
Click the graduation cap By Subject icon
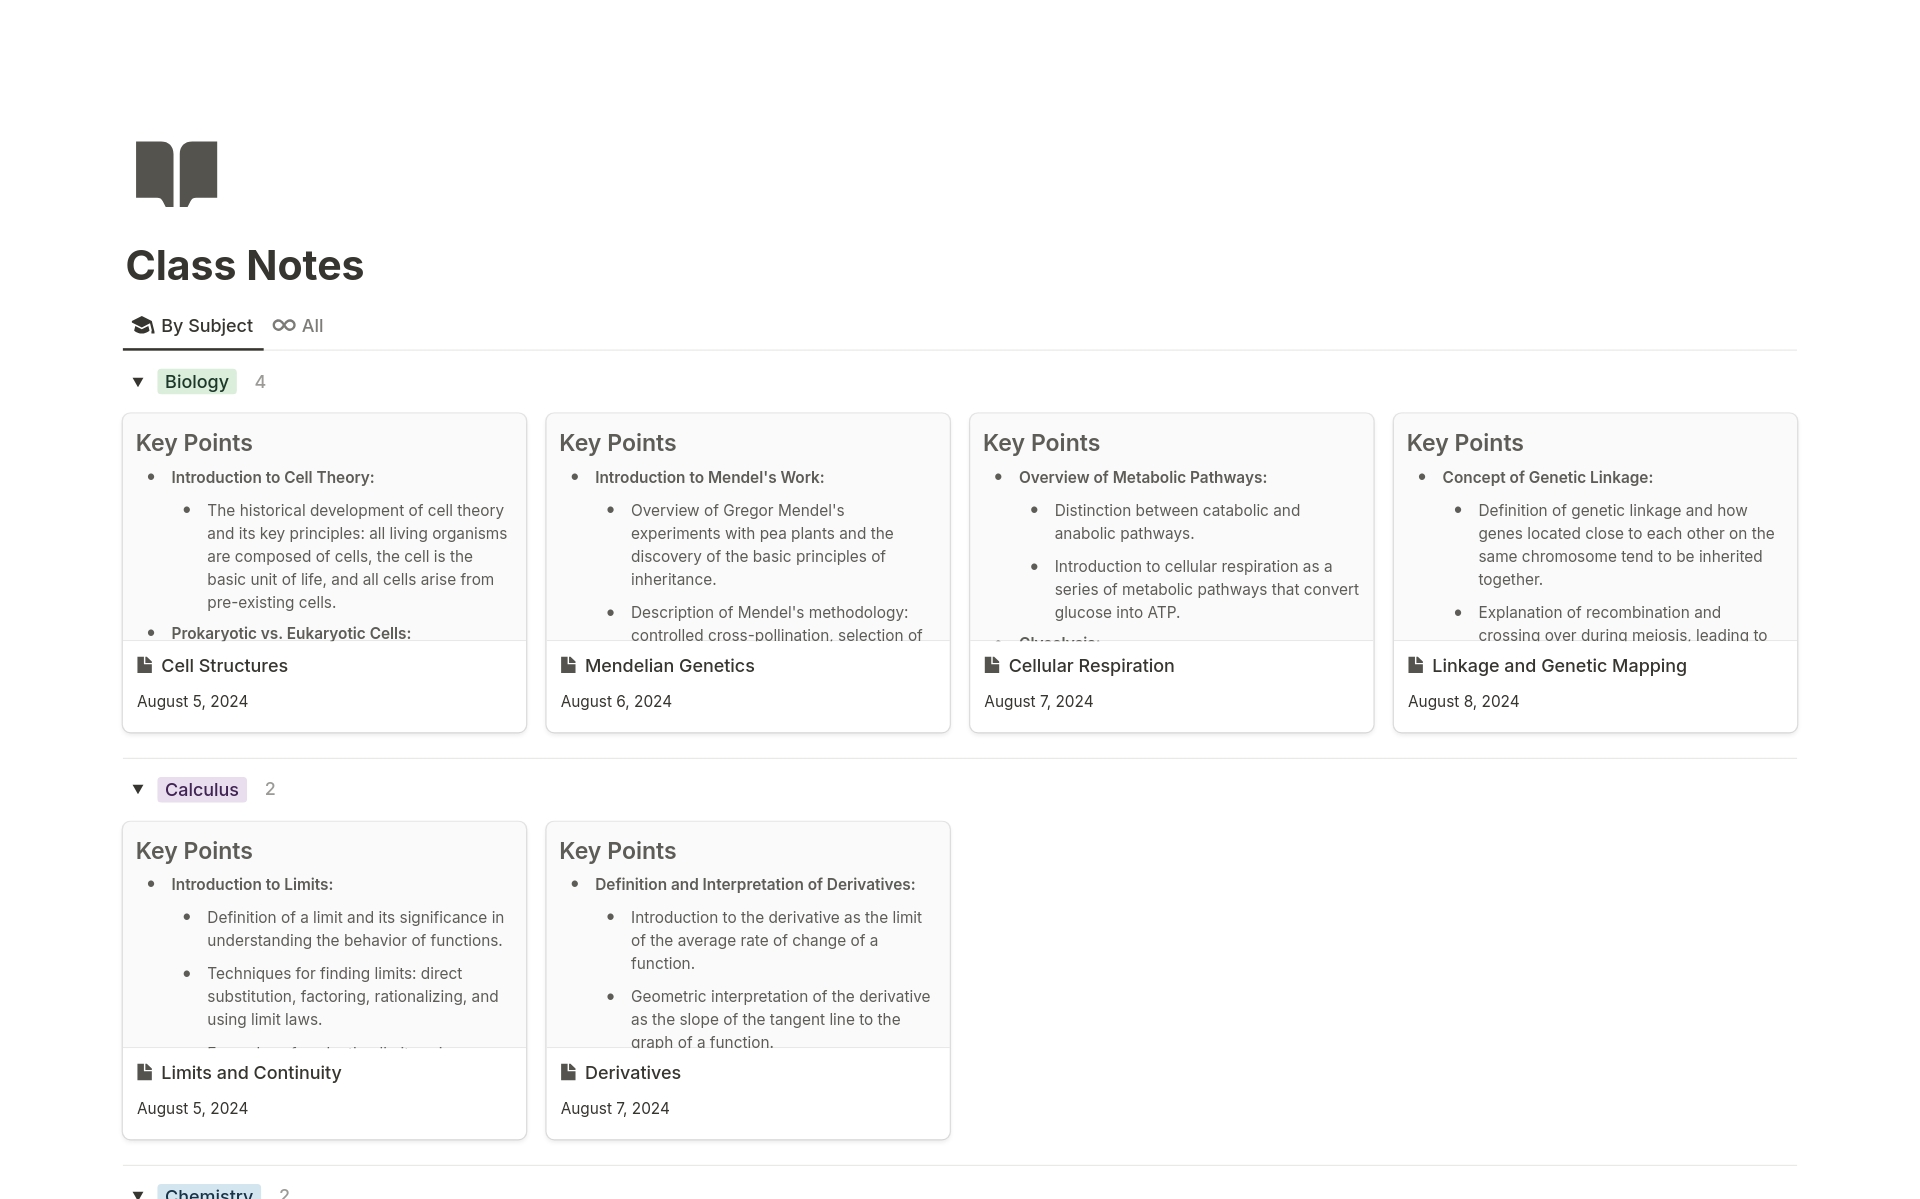pyautogui.click(x=143, y=326)
